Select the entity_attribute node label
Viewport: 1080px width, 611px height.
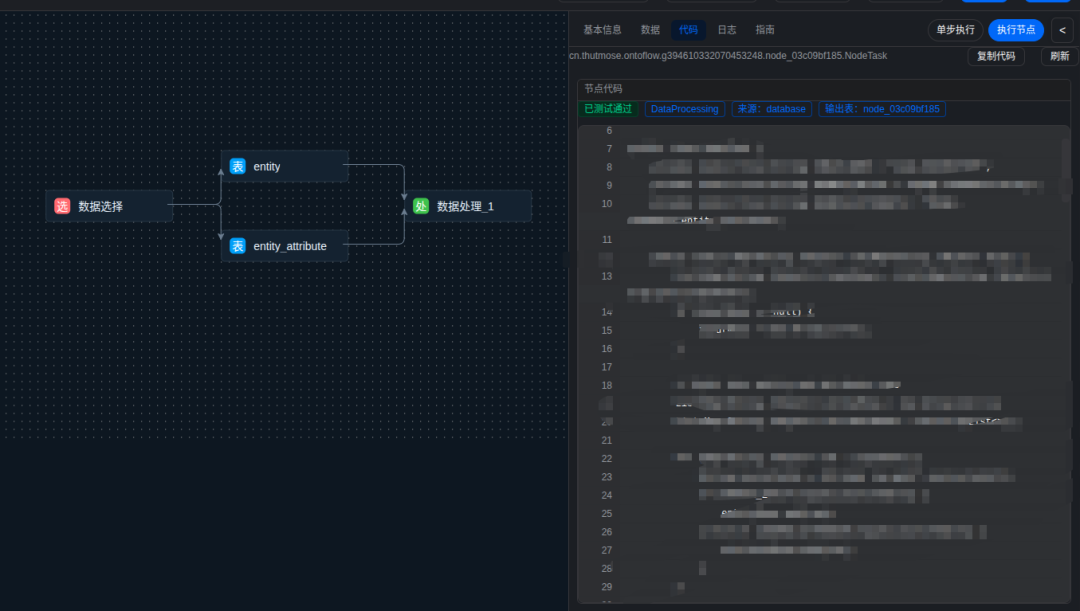tap(290, 246)
